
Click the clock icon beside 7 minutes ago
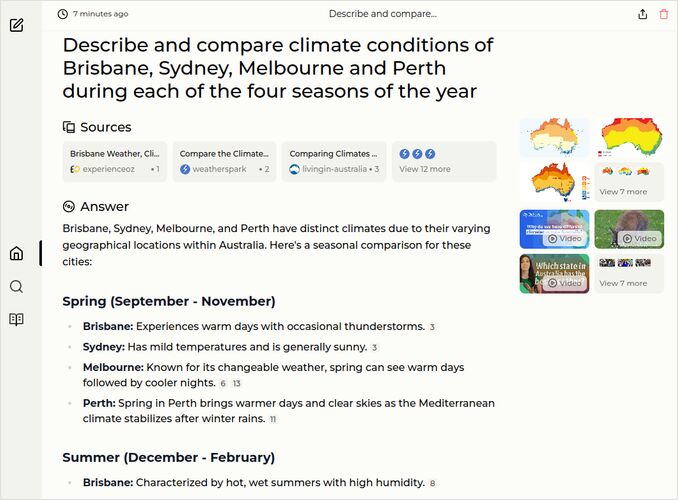tap(63, 14)
